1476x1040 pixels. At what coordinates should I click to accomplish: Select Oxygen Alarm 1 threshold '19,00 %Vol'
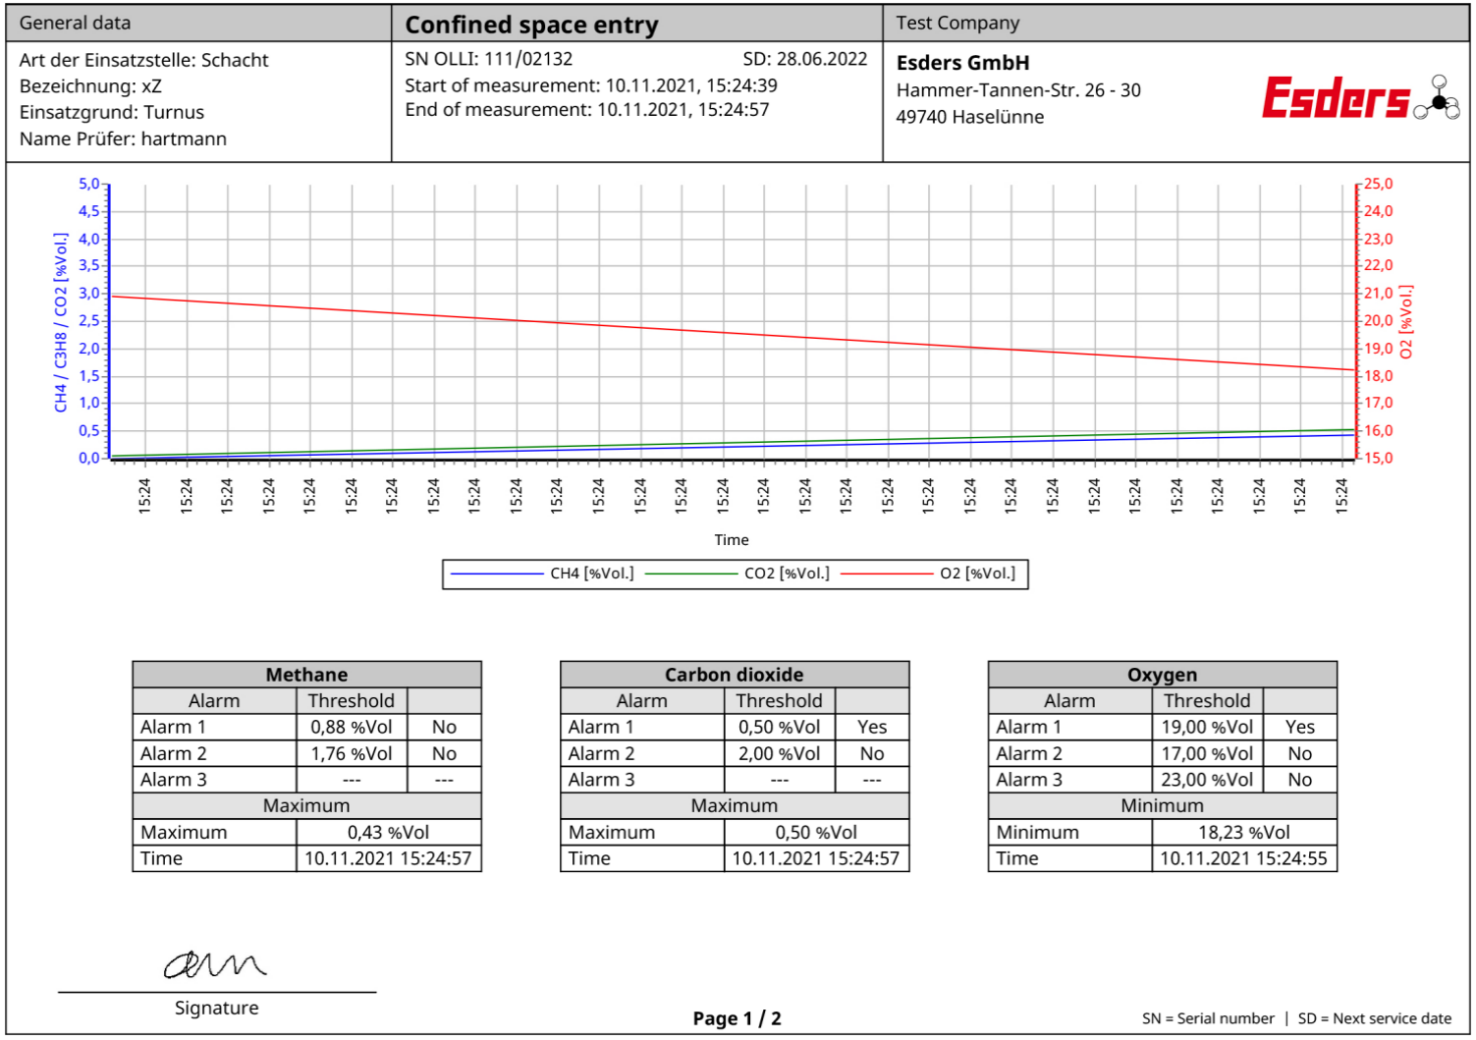[1207, 727]
